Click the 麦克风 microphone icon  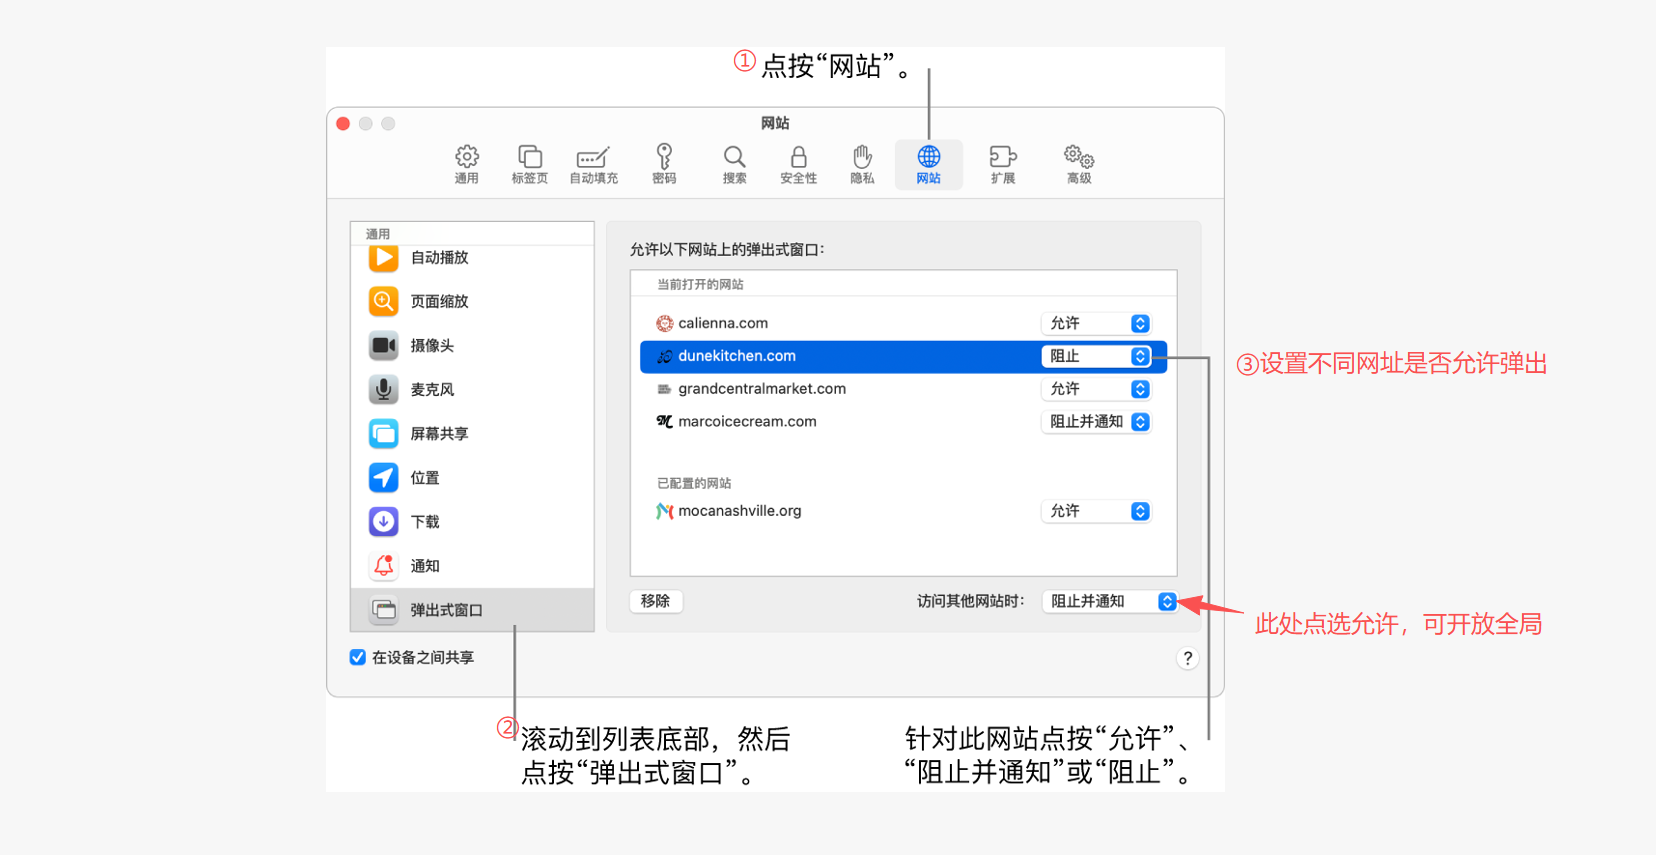tap(383, 389)
